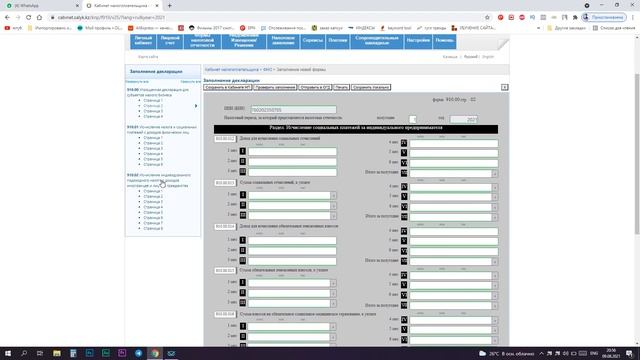Click the год field showing 2021
Image resolution: width=640 pixels, height=360 pixels.
tap(463, 119)
